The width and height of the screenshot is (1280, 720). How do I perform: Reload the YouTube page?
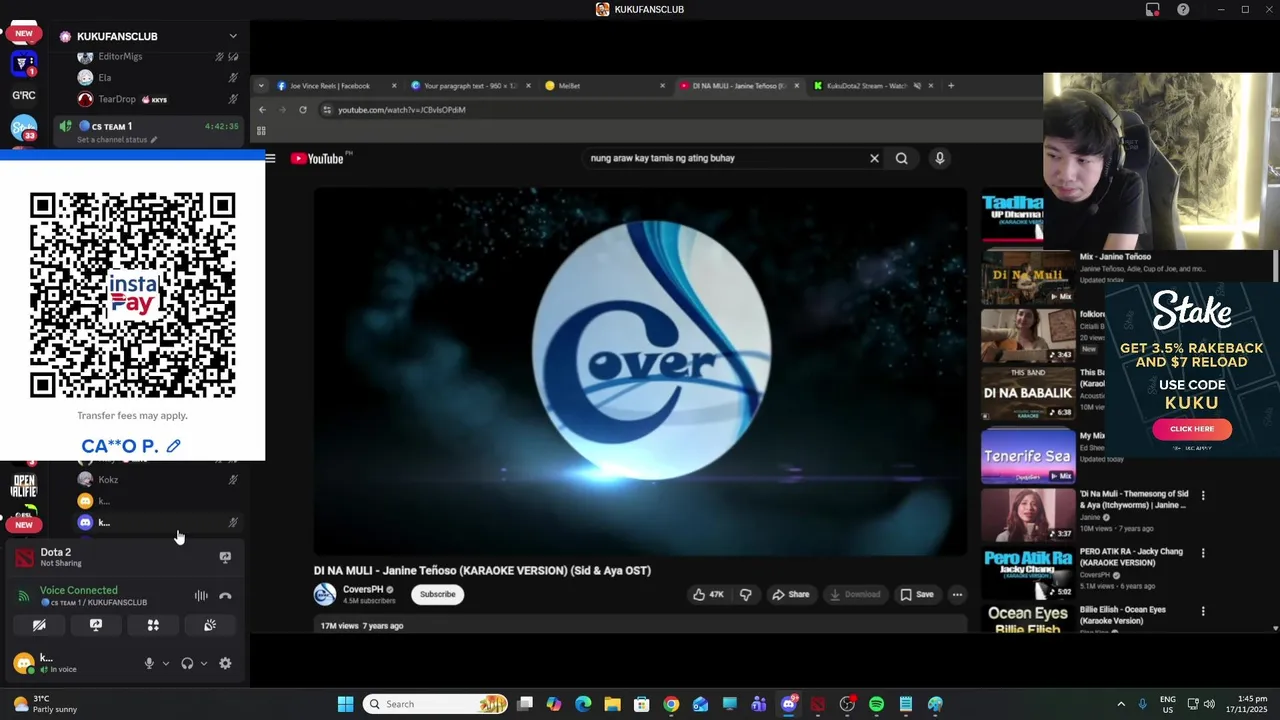303,110
